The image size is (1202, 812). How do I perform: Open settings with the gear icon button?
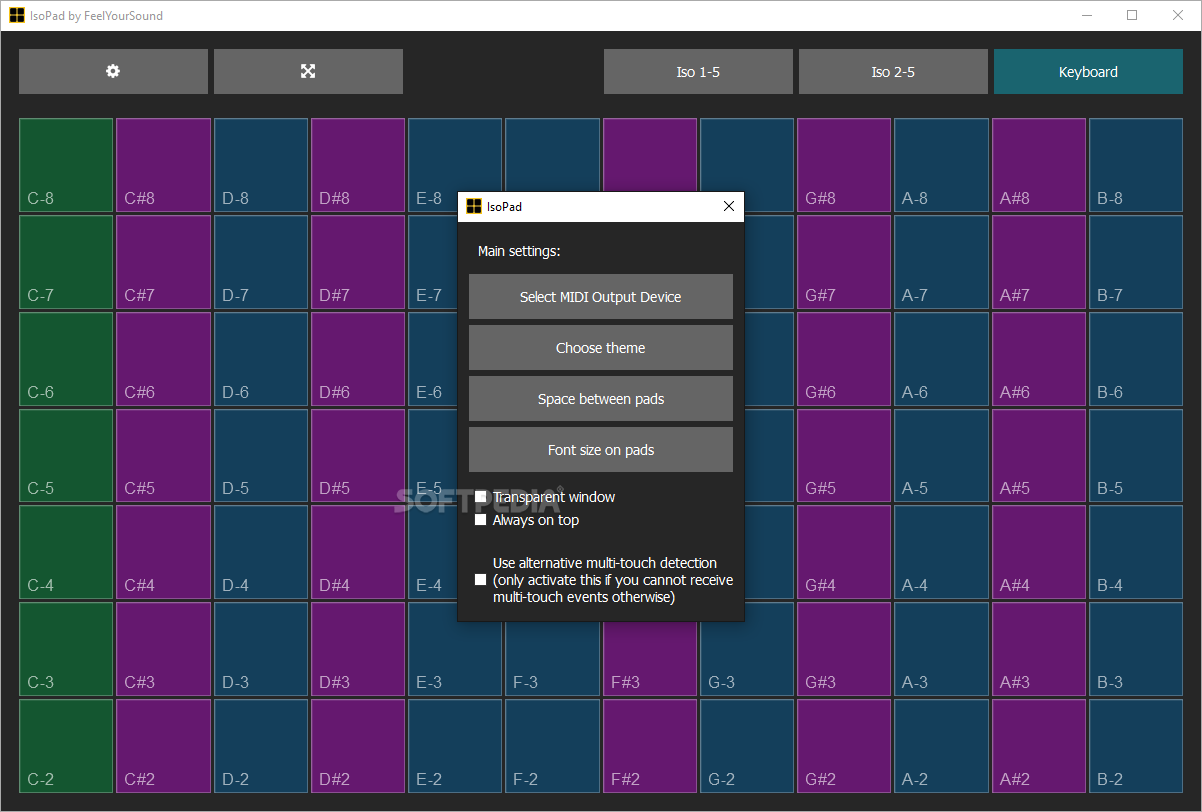(113, 72)
